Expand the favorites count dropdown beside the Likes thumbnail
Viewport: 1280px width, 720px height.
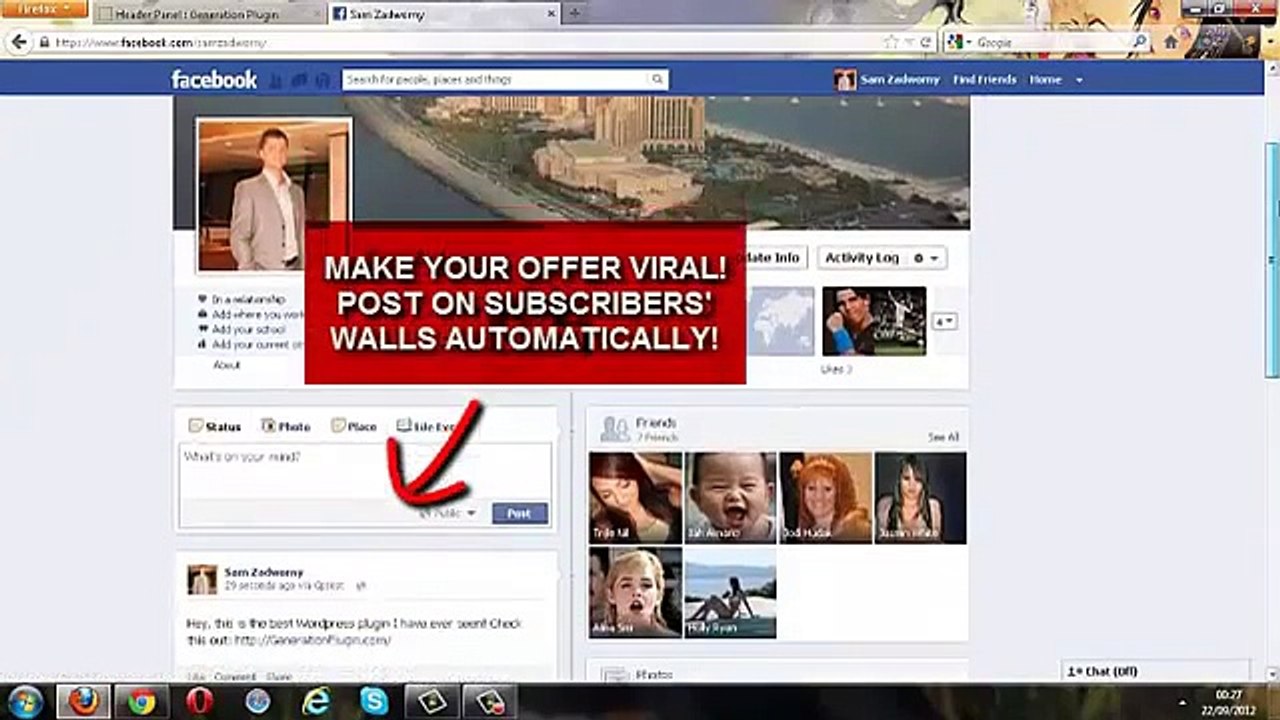(x=945, y=321)
